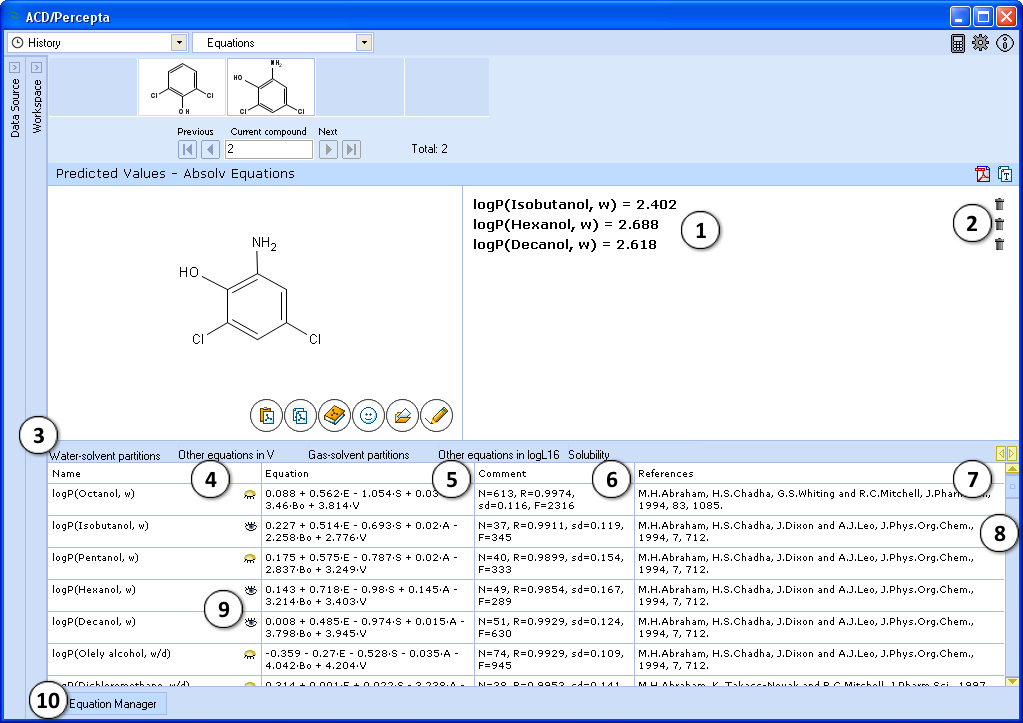
Task: Paste structure from clipboard icon
Action: coord(266,415)
